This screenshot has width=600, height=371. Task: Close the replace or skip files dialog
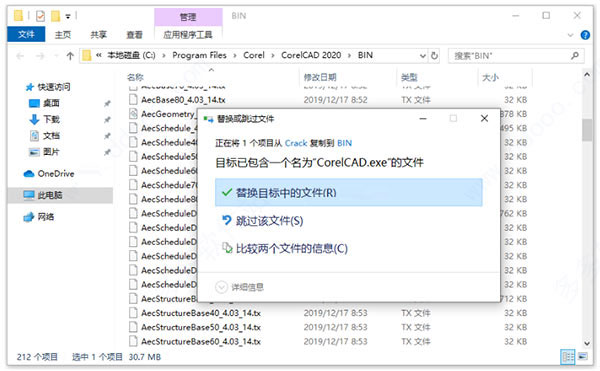[x=484, y=119]
